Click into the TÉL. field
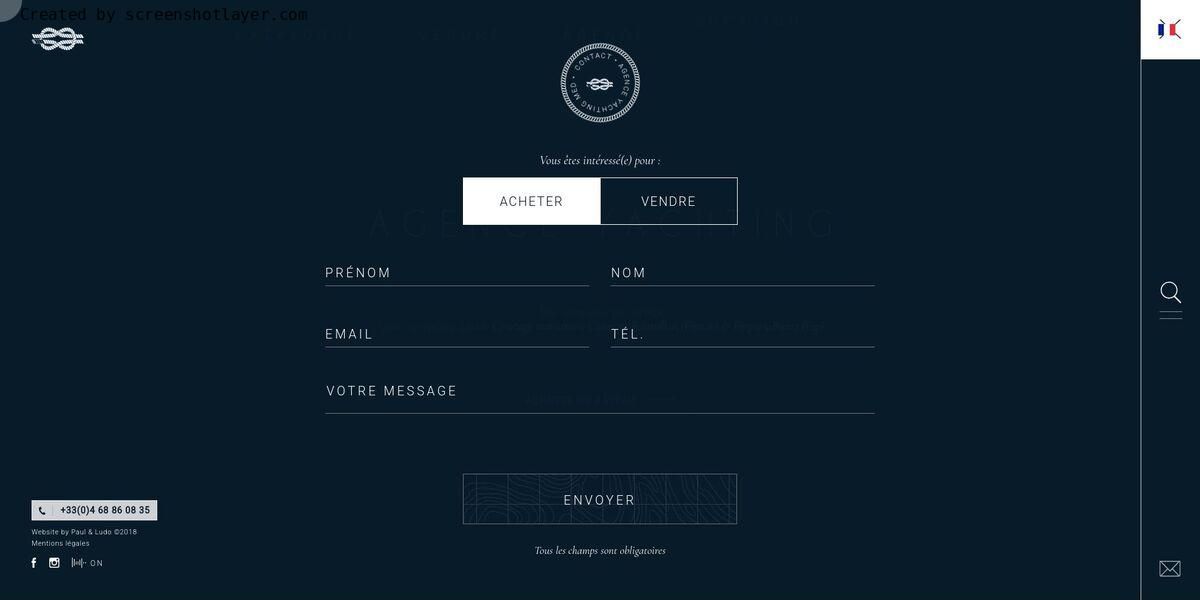The width and height of the screenshot is (1200, 600). click(742, 334)
